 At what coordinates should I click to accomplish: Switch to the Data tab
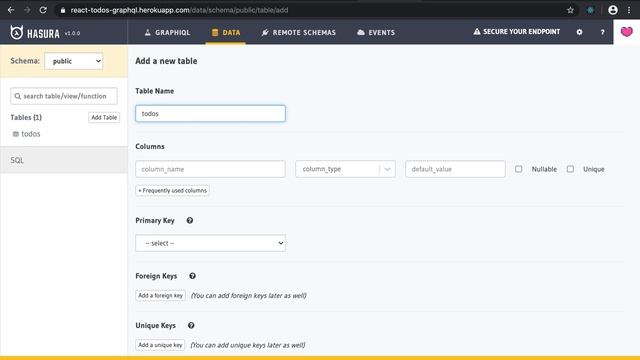click(x=226, y=32)
